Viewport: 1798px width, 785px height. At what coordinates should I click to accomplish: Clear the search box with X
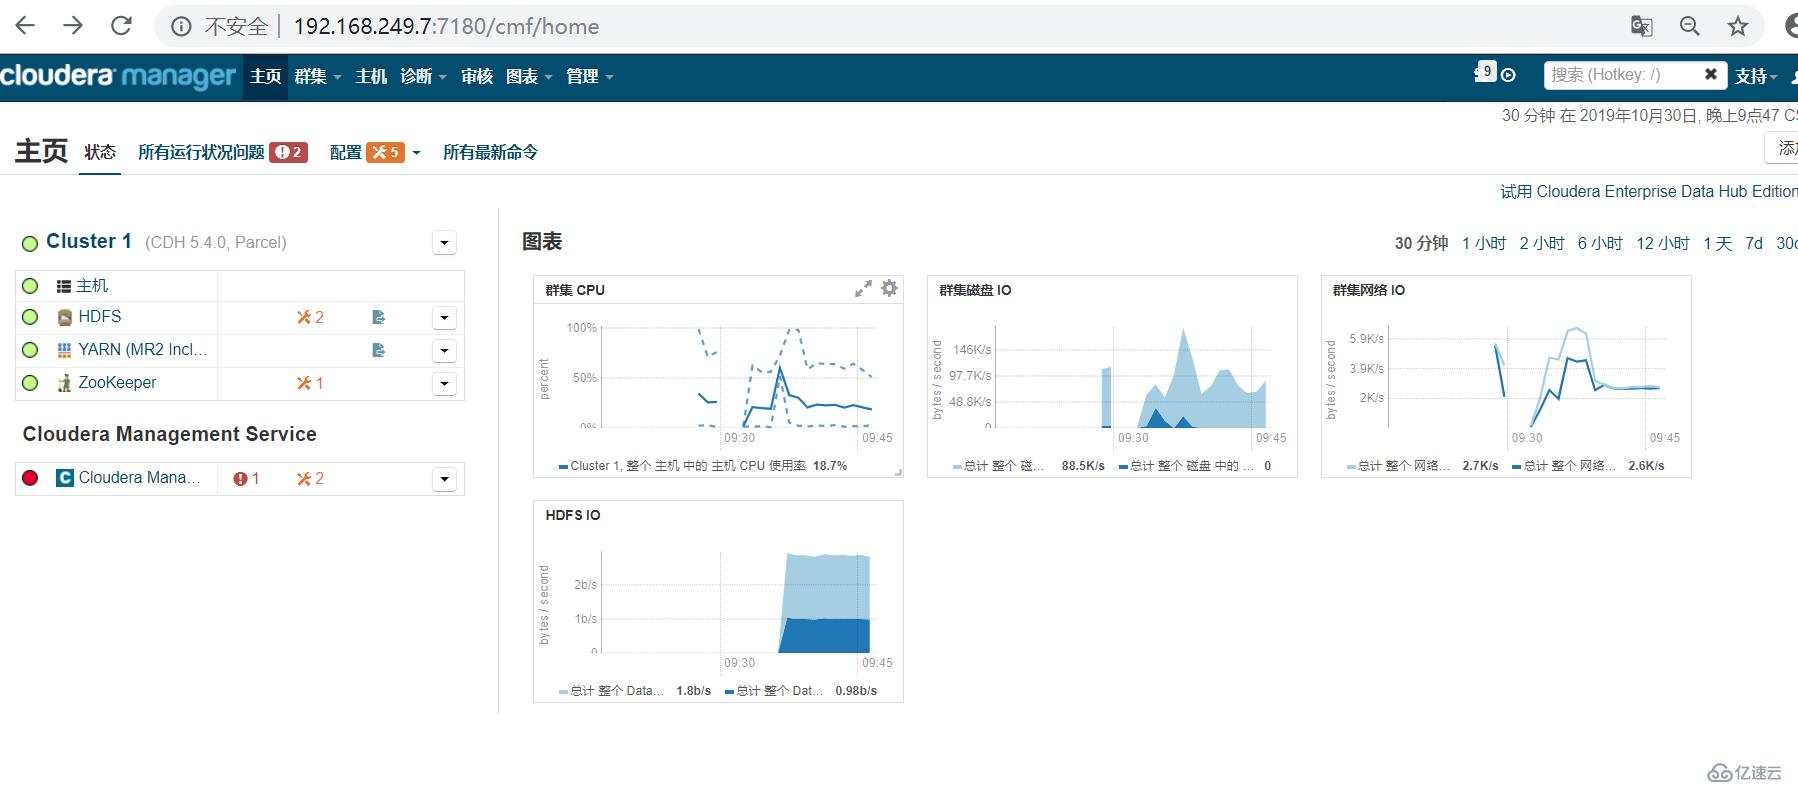pos(1711,74)
